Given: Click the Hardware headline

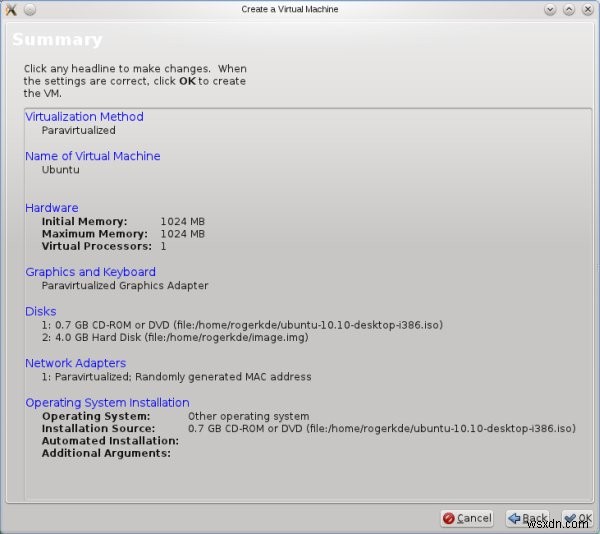Looking at the screenshot, I should 52,208.
